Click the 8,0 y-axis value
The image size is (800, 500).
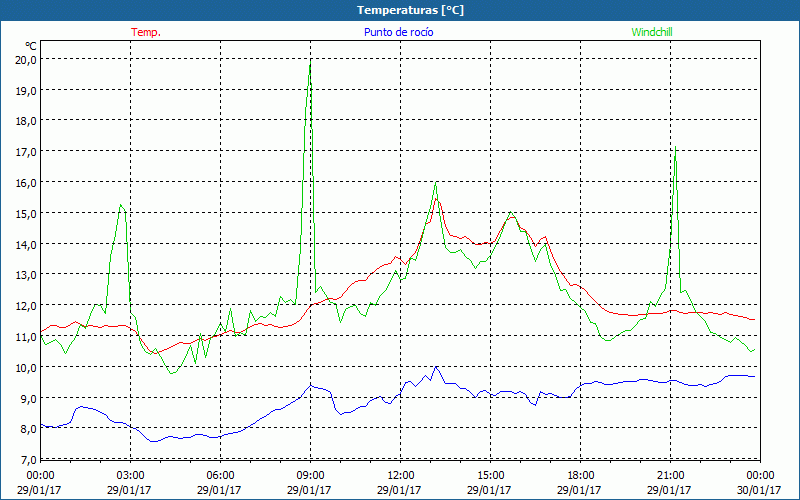click(x=29, y=429)
